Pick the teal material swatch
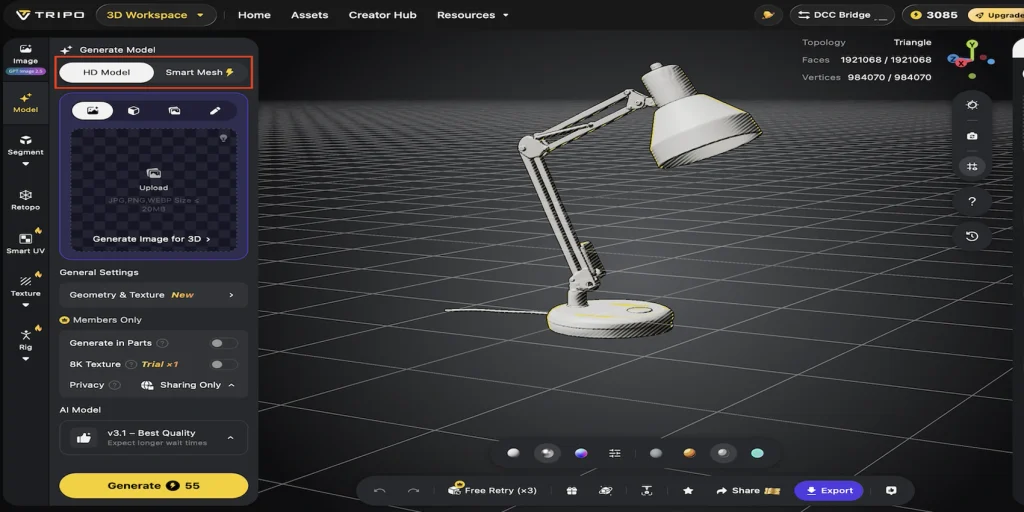1024x512 pixels. (x=757, y=453)
